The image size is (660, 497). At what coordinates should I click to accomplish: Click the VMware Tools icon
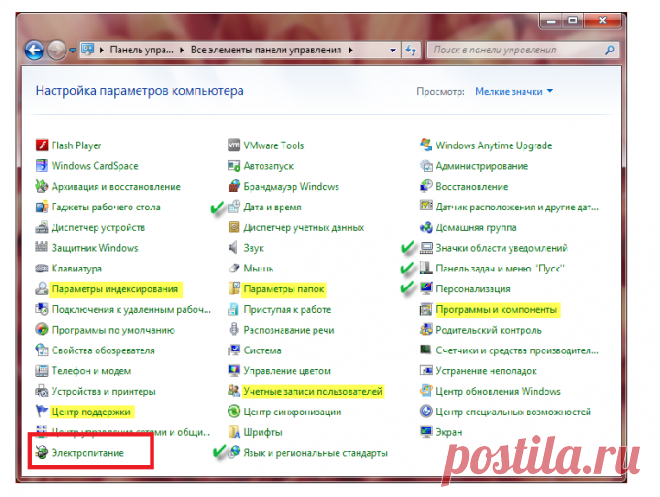234,145
